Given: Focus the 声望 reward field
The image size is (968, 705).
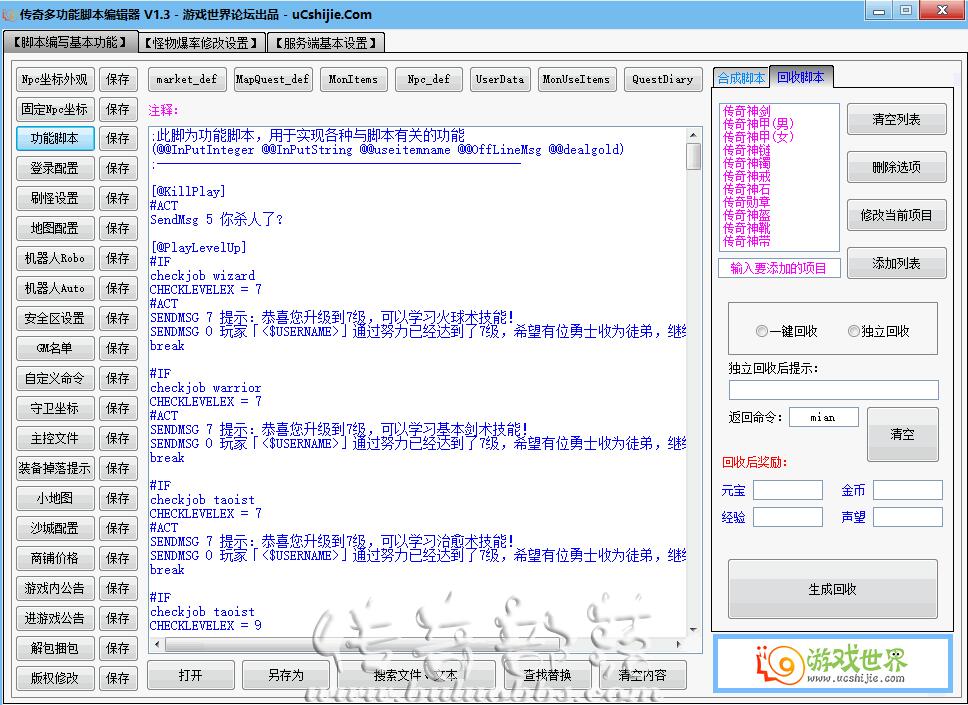Looking at the screenshot, I should (908, 517).
